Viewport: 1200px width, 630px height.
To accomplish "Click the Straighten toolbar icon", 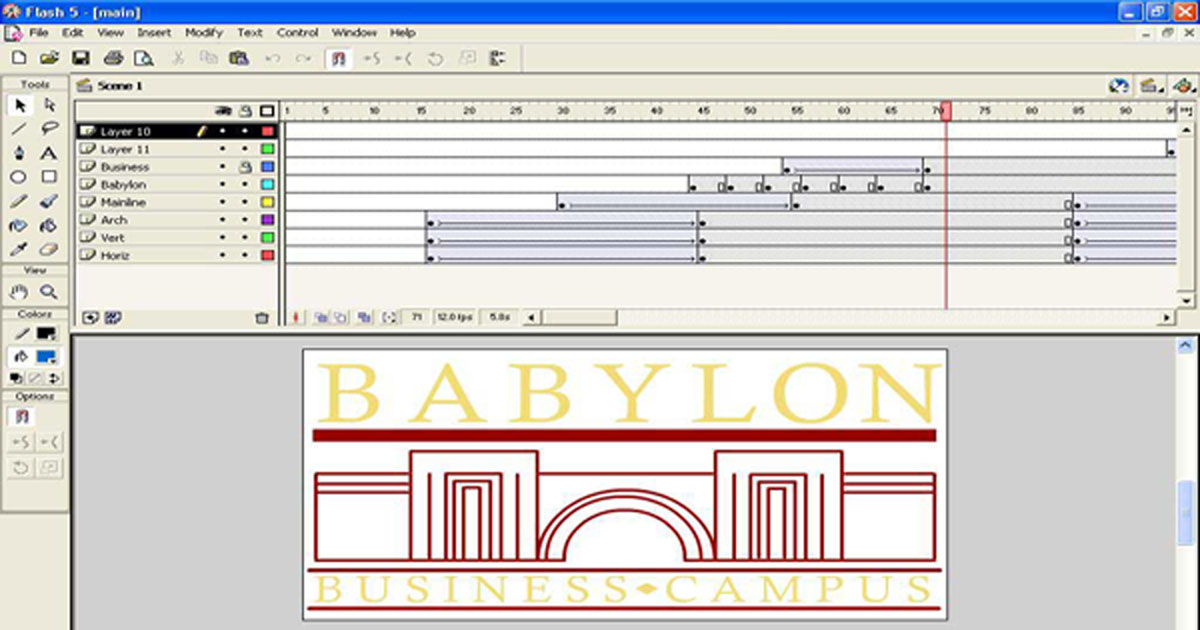I will point(403,58).
